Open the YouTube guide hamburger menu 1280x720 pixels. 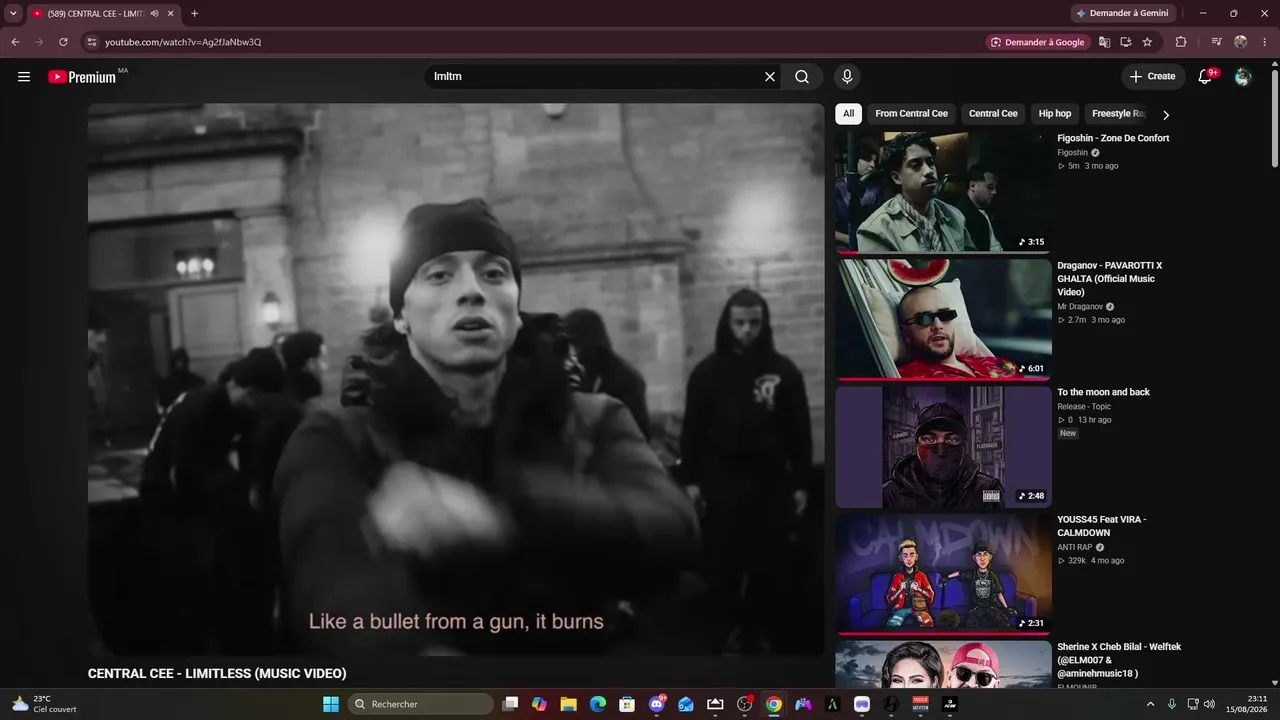pyautogui.click(x=24, y=77)
